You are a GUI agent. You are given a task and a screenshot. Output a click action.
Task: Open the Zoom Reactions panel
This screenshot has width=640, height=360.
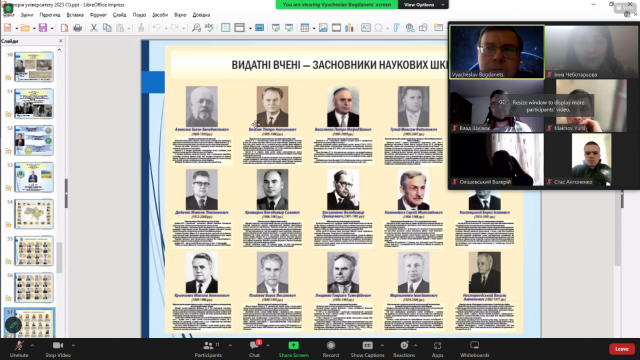(404, 349)
